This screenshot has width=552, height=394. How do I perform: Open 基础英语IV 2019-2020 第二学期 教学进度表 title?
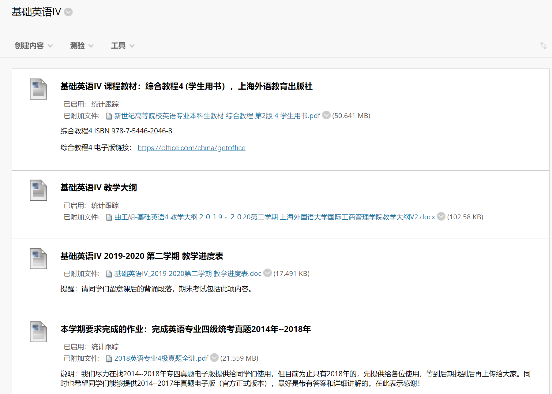(142, 256)
